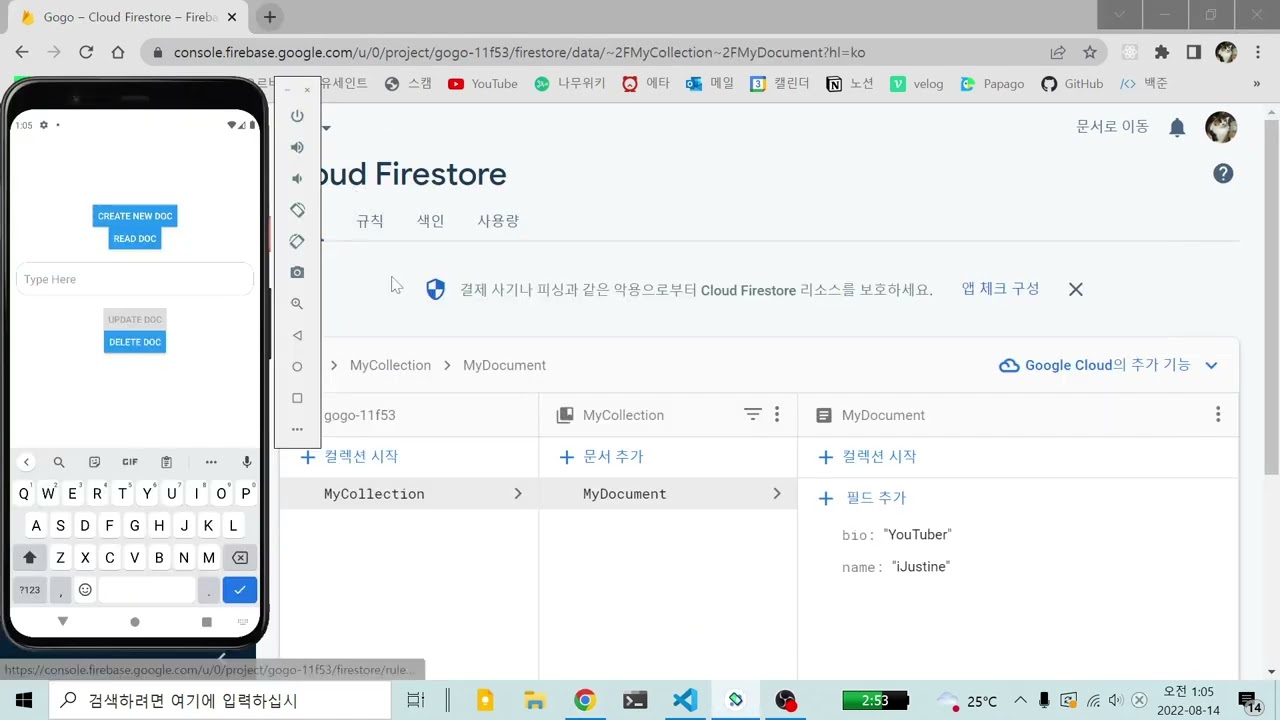Click 필드 추가 button
The image size is (1280, 720).
(862, 498)
